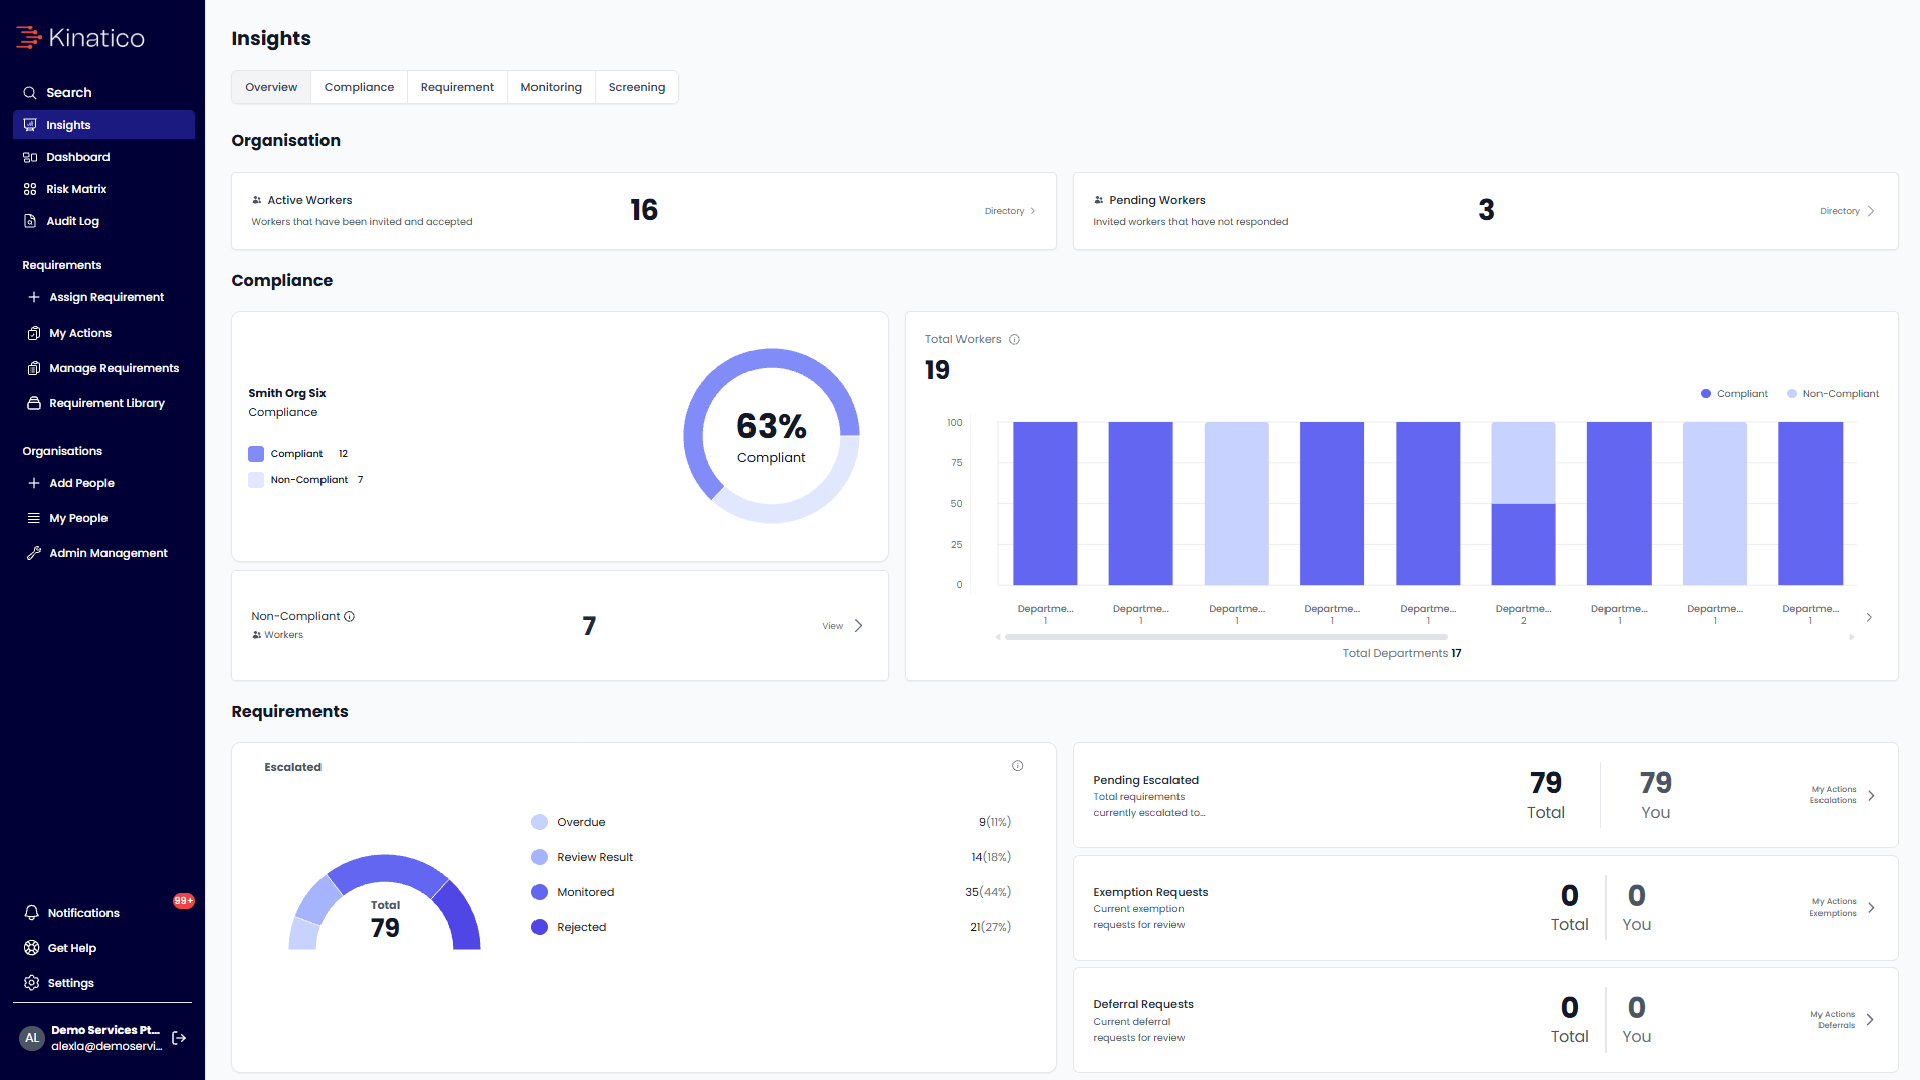Switch to the Monitoring tab

(x=551, y=87)
